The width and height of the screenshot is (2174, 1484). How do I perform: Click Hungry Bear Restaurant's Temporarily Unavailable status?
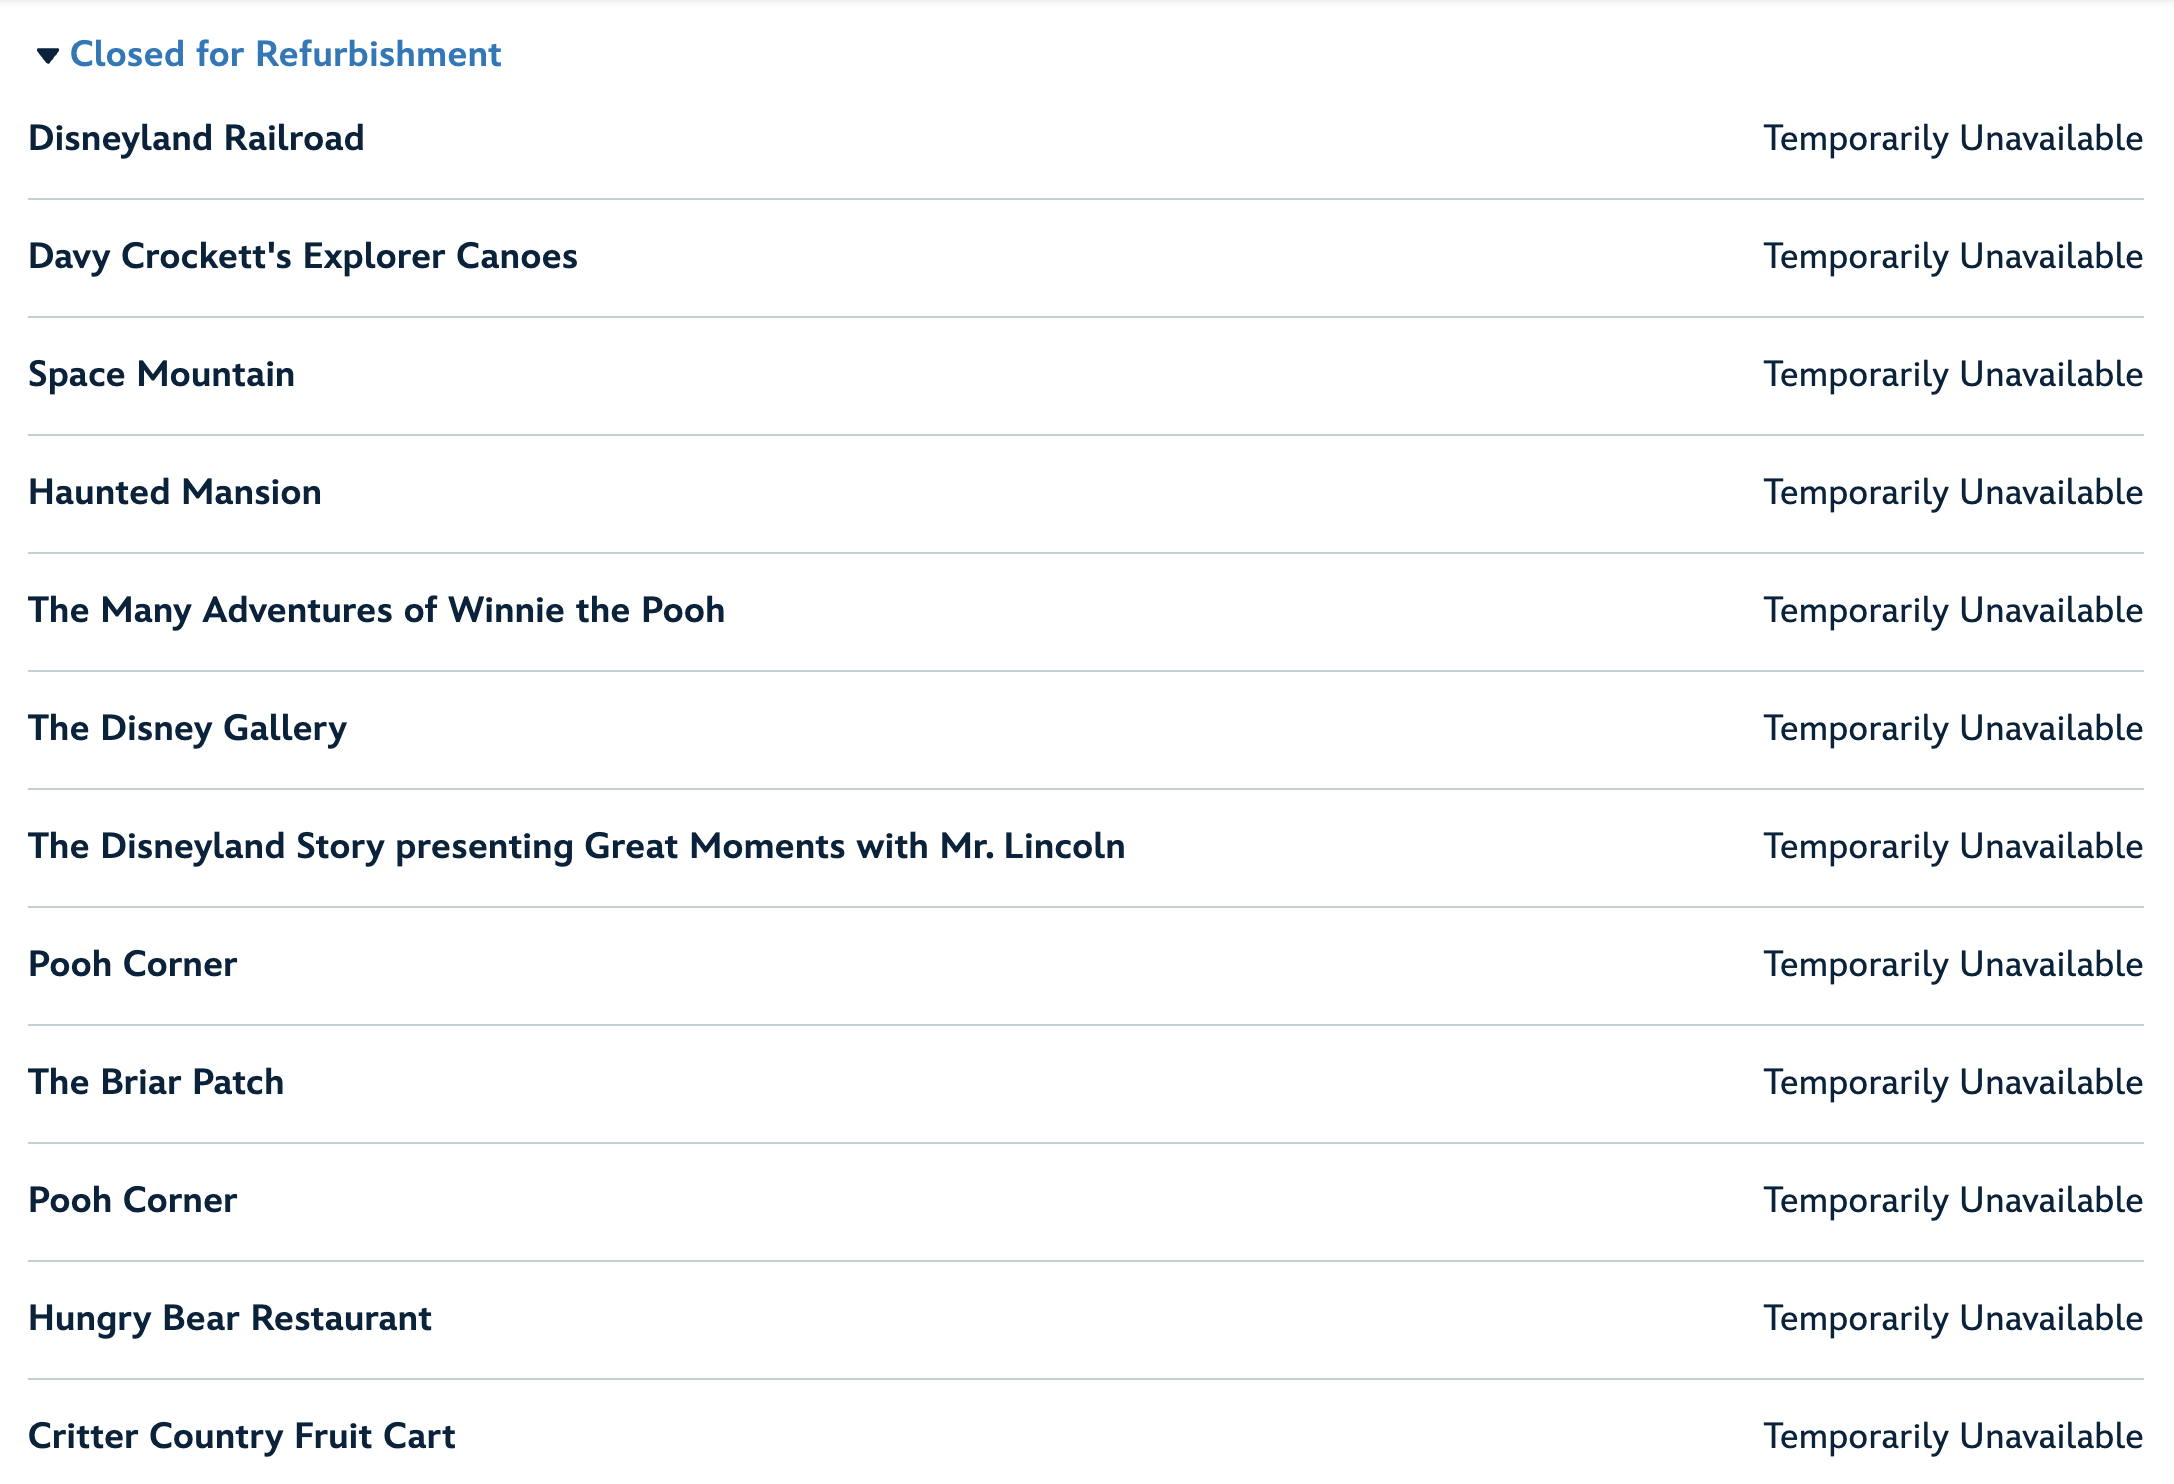tap(1953, 1318)
